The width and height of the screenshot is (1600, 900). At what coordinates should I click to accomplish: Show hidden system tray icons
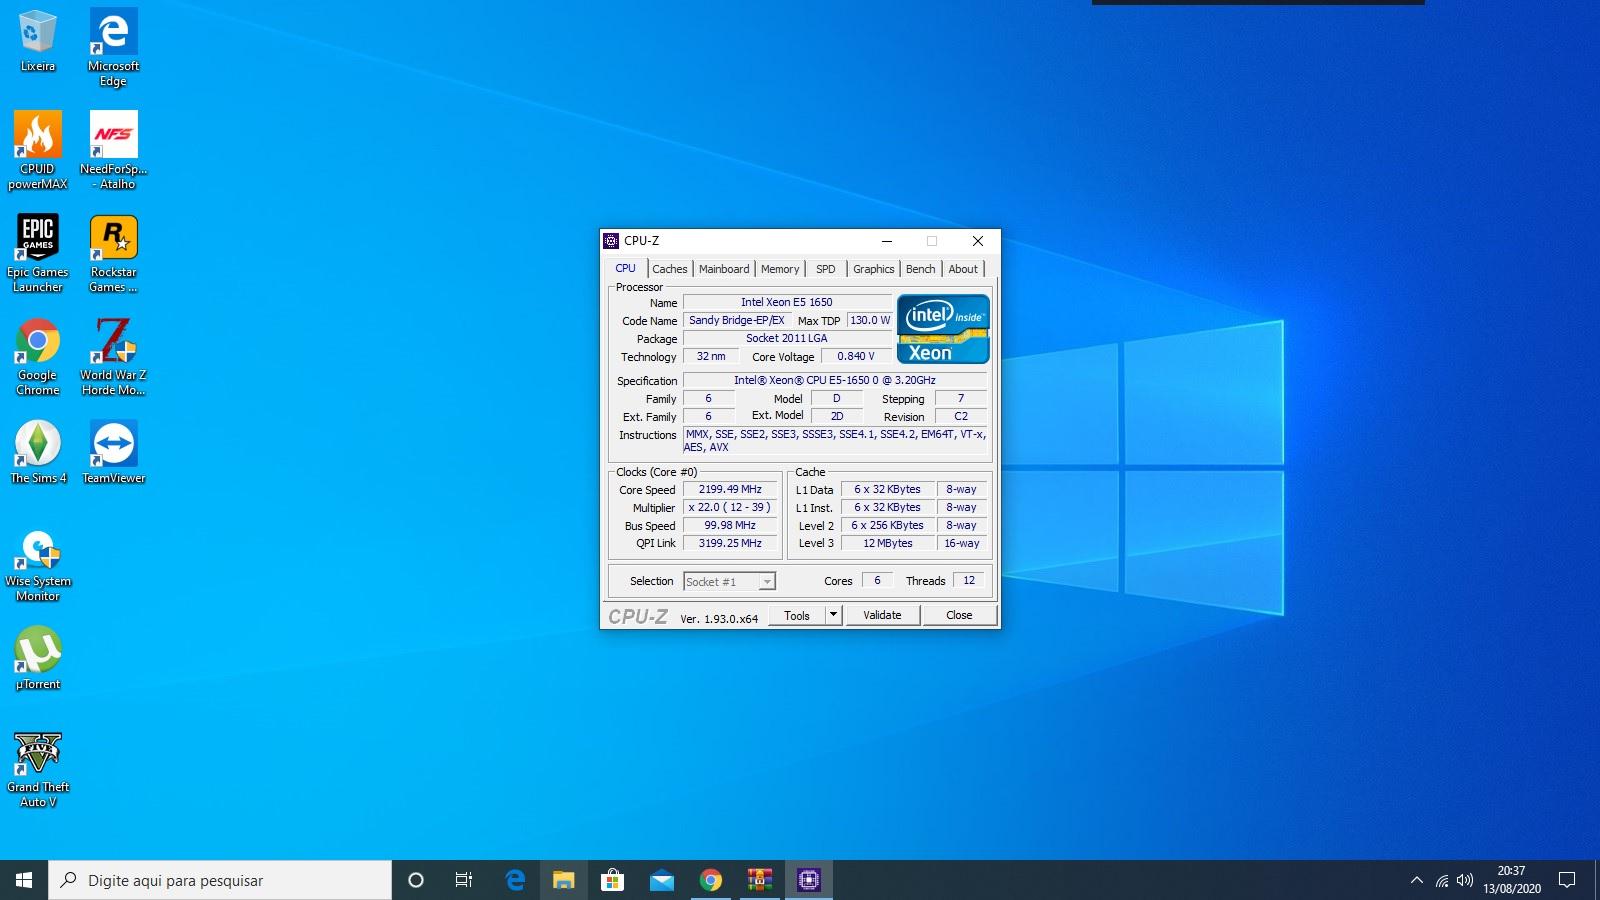click(x=1416, y=880)
